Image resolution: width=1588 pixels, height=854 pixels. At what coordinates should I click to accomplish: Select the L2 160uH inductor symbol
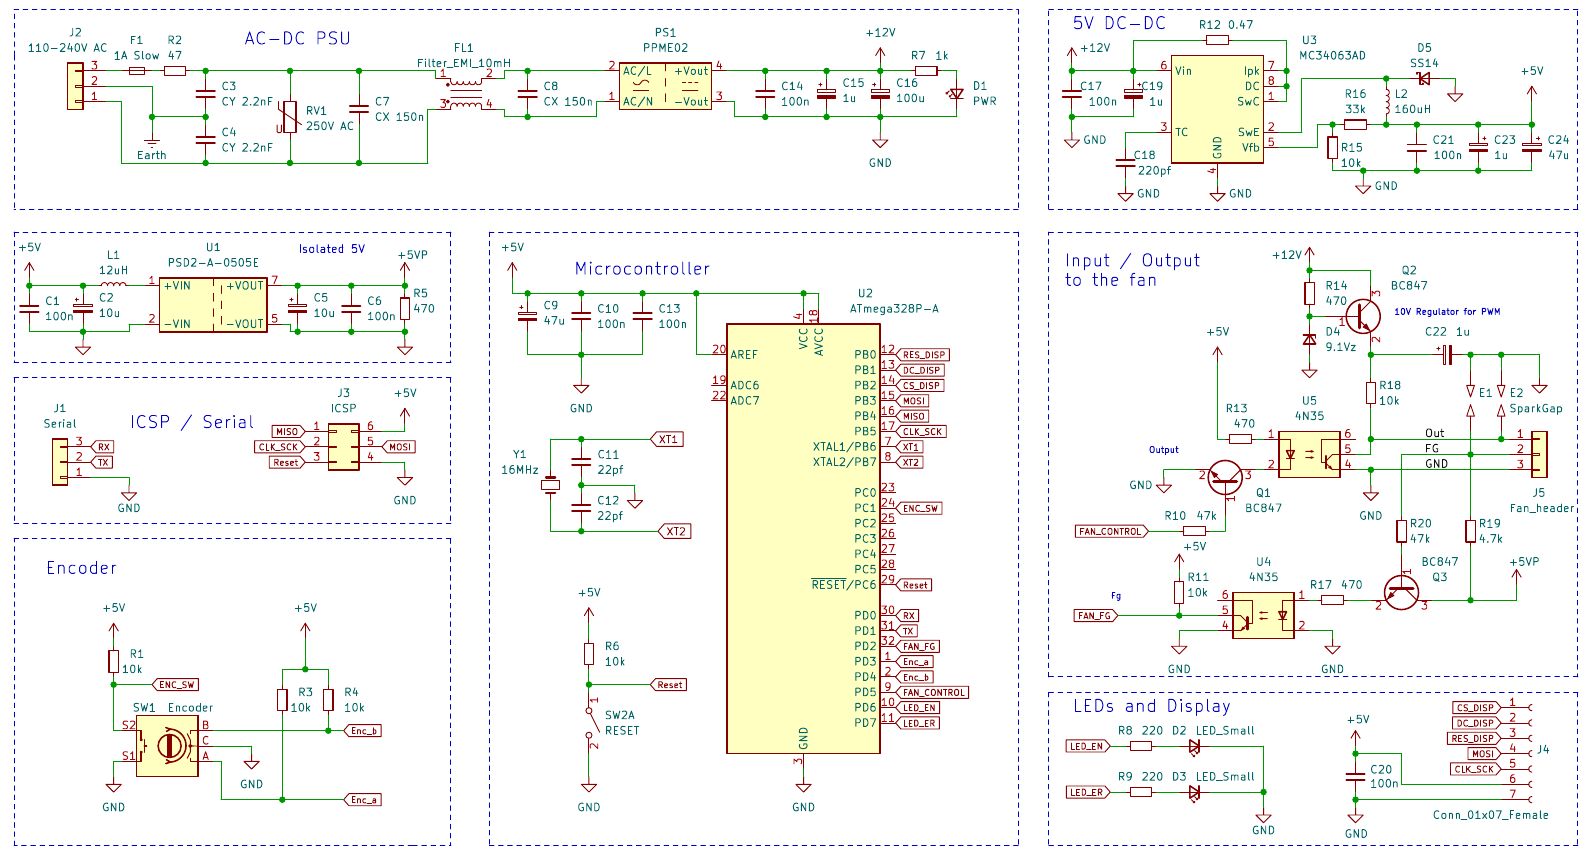[1387, 102]
